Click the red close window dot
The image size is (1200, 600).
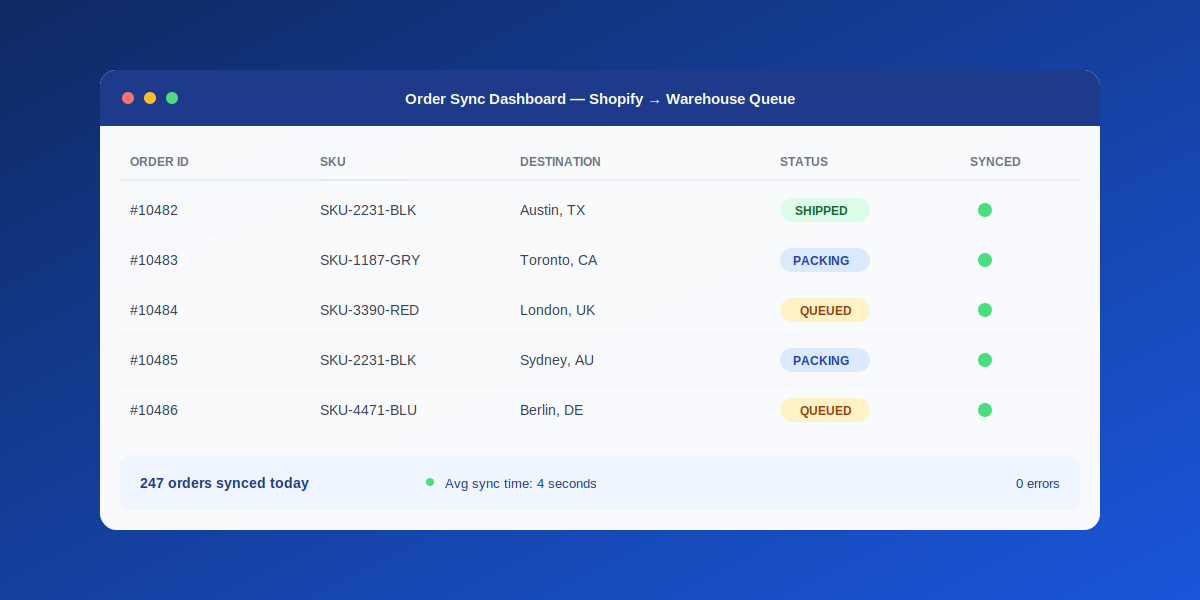point(128,98)
